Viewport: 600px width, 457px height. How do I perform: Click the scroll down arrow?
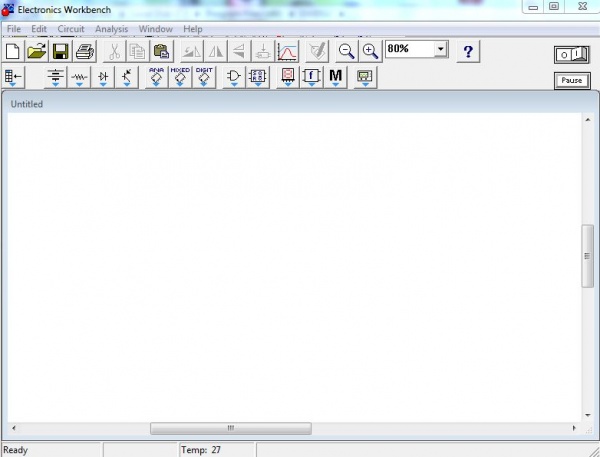point(588,415)
